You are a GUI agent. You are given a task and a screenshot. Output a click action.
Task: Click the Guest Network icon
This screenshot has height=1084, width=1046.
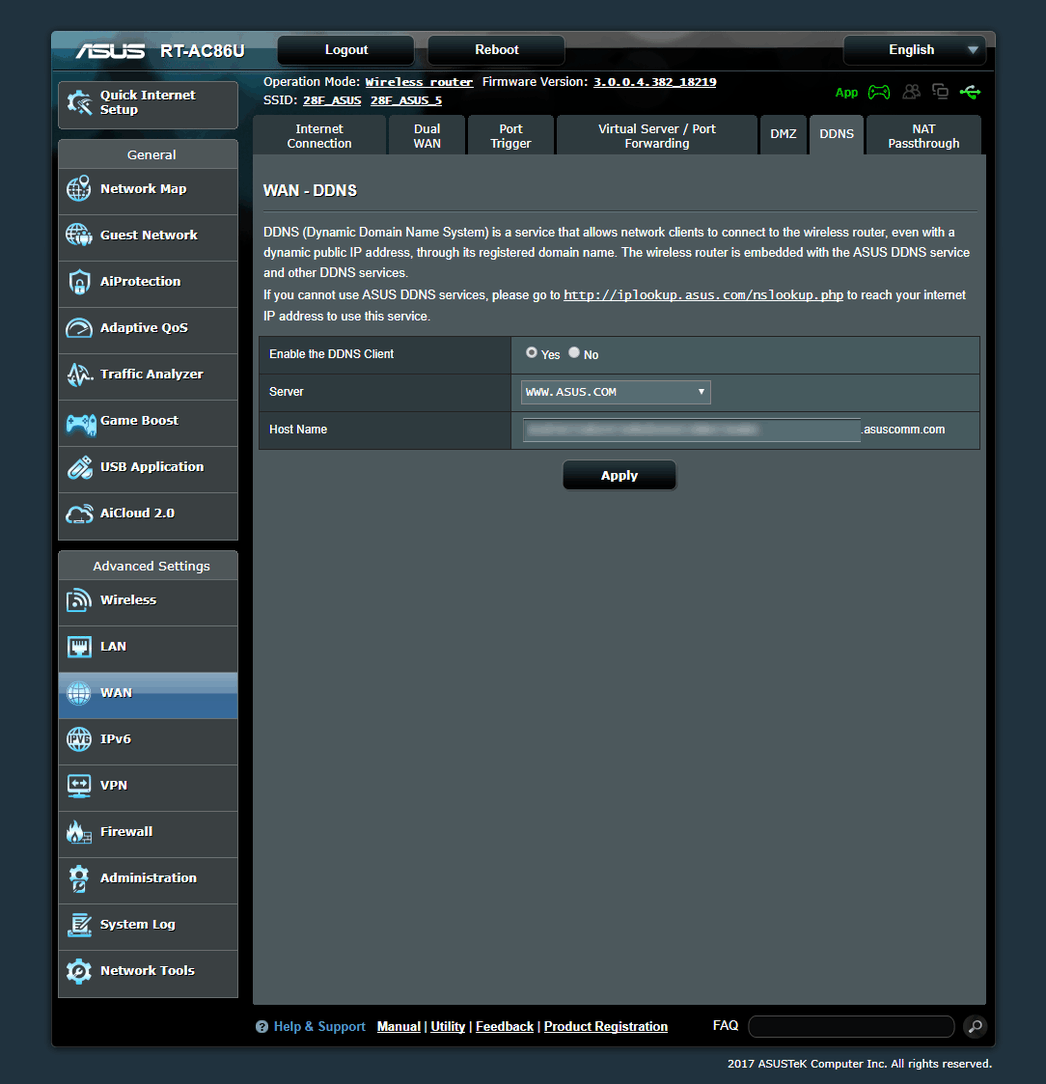coord(79,235)
